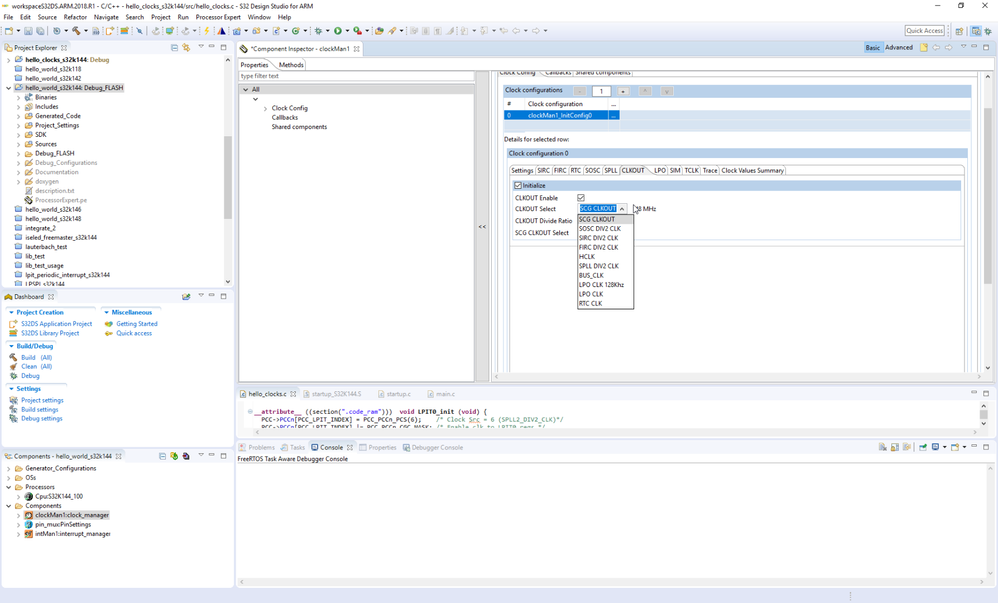This screenshot has width=998, height=603.
Task: Click the Save toolbar icon
Action: 28,31
